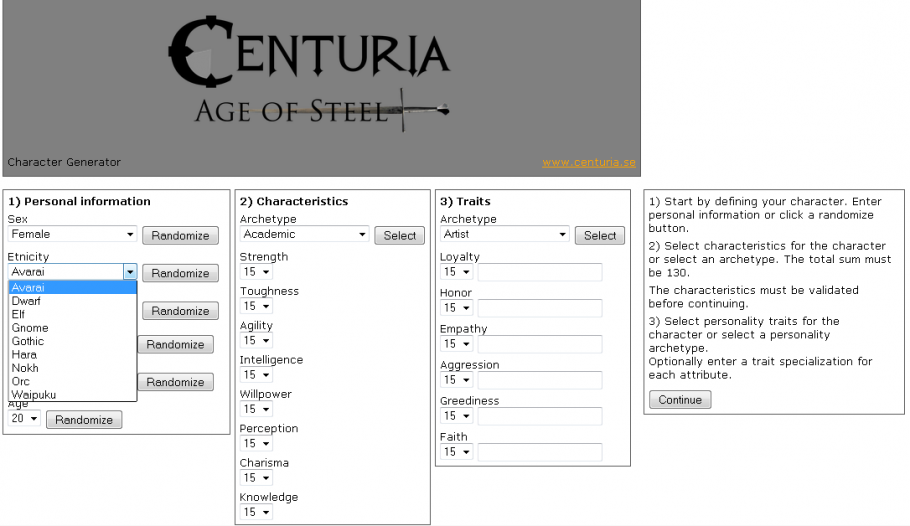Open the Intelligence value dropdown
The height and width of the screenshot is (526, 910).
(256, 374)
